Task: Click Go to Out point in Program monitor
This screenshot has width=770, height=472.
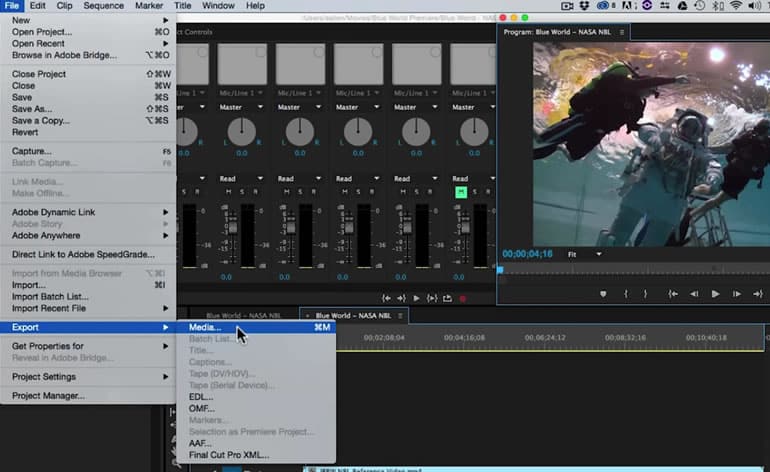Action: (x=758, y=294)
